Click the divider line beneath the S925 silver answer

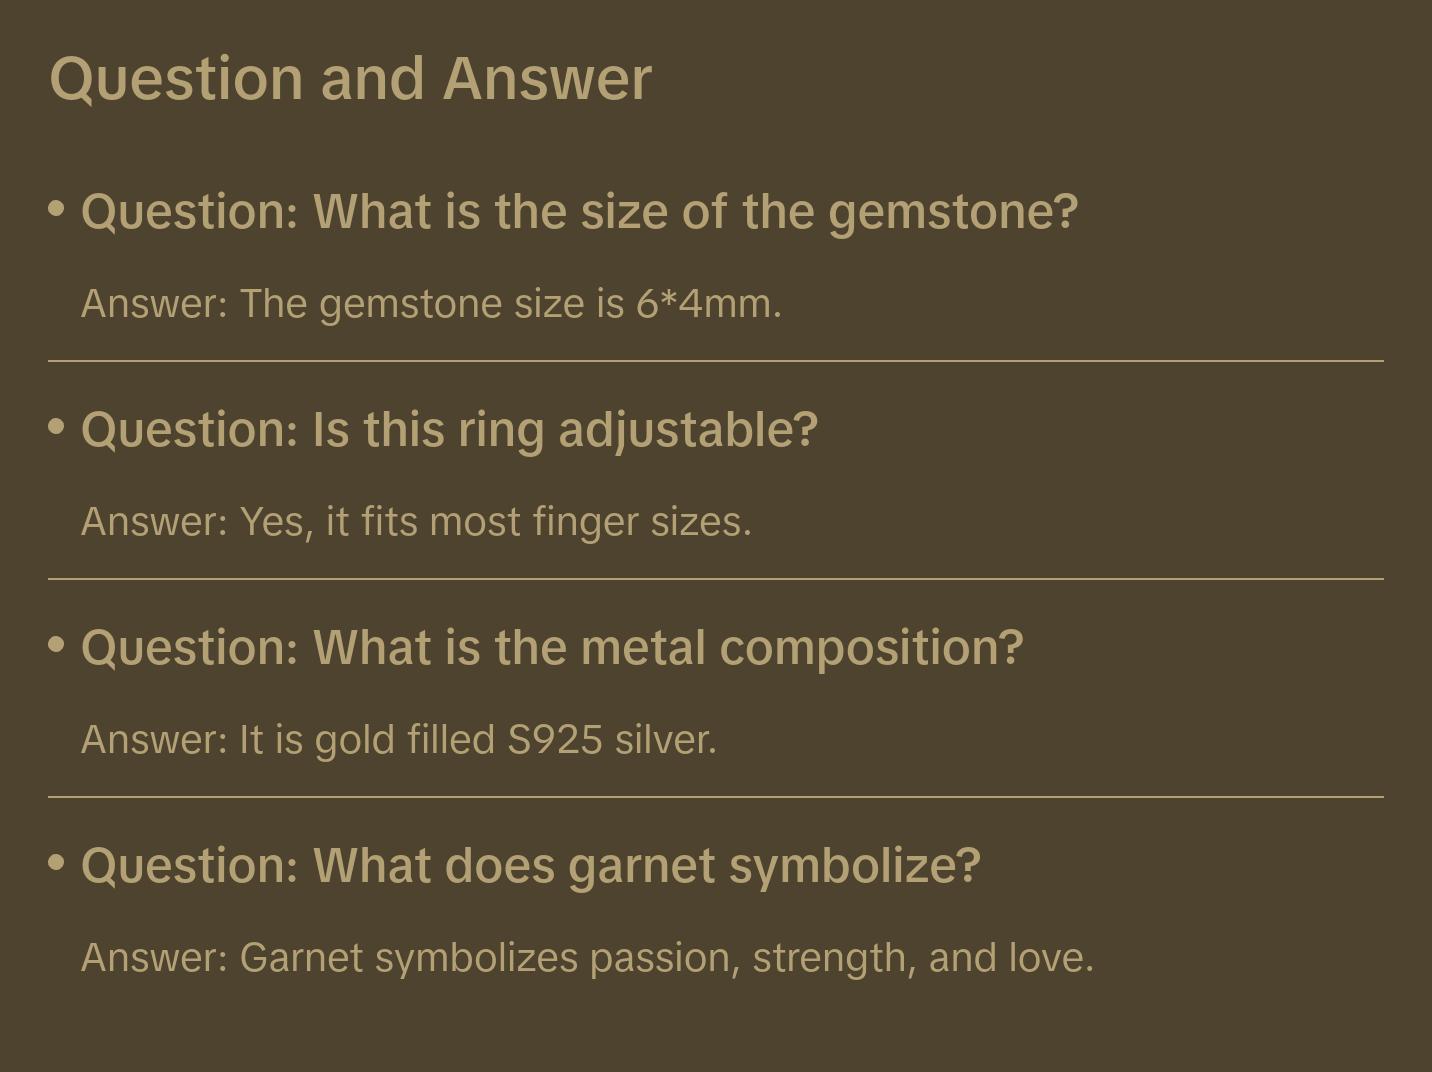tap(716, 797)
